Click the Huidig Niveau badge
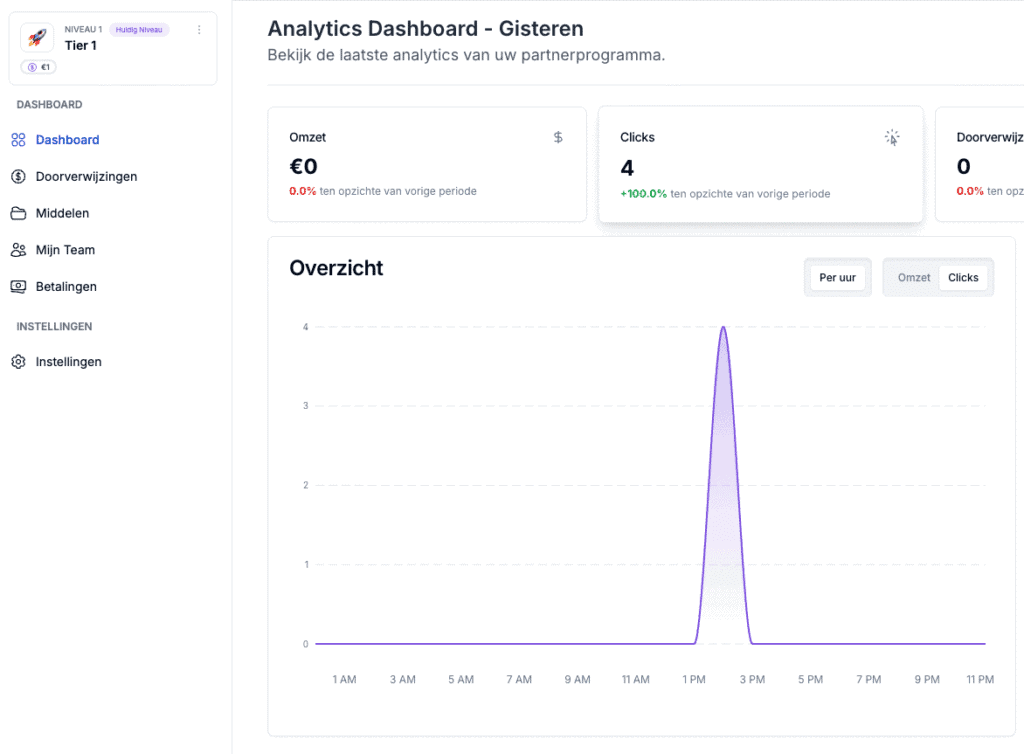The image size is (1024, 754). 139,30
